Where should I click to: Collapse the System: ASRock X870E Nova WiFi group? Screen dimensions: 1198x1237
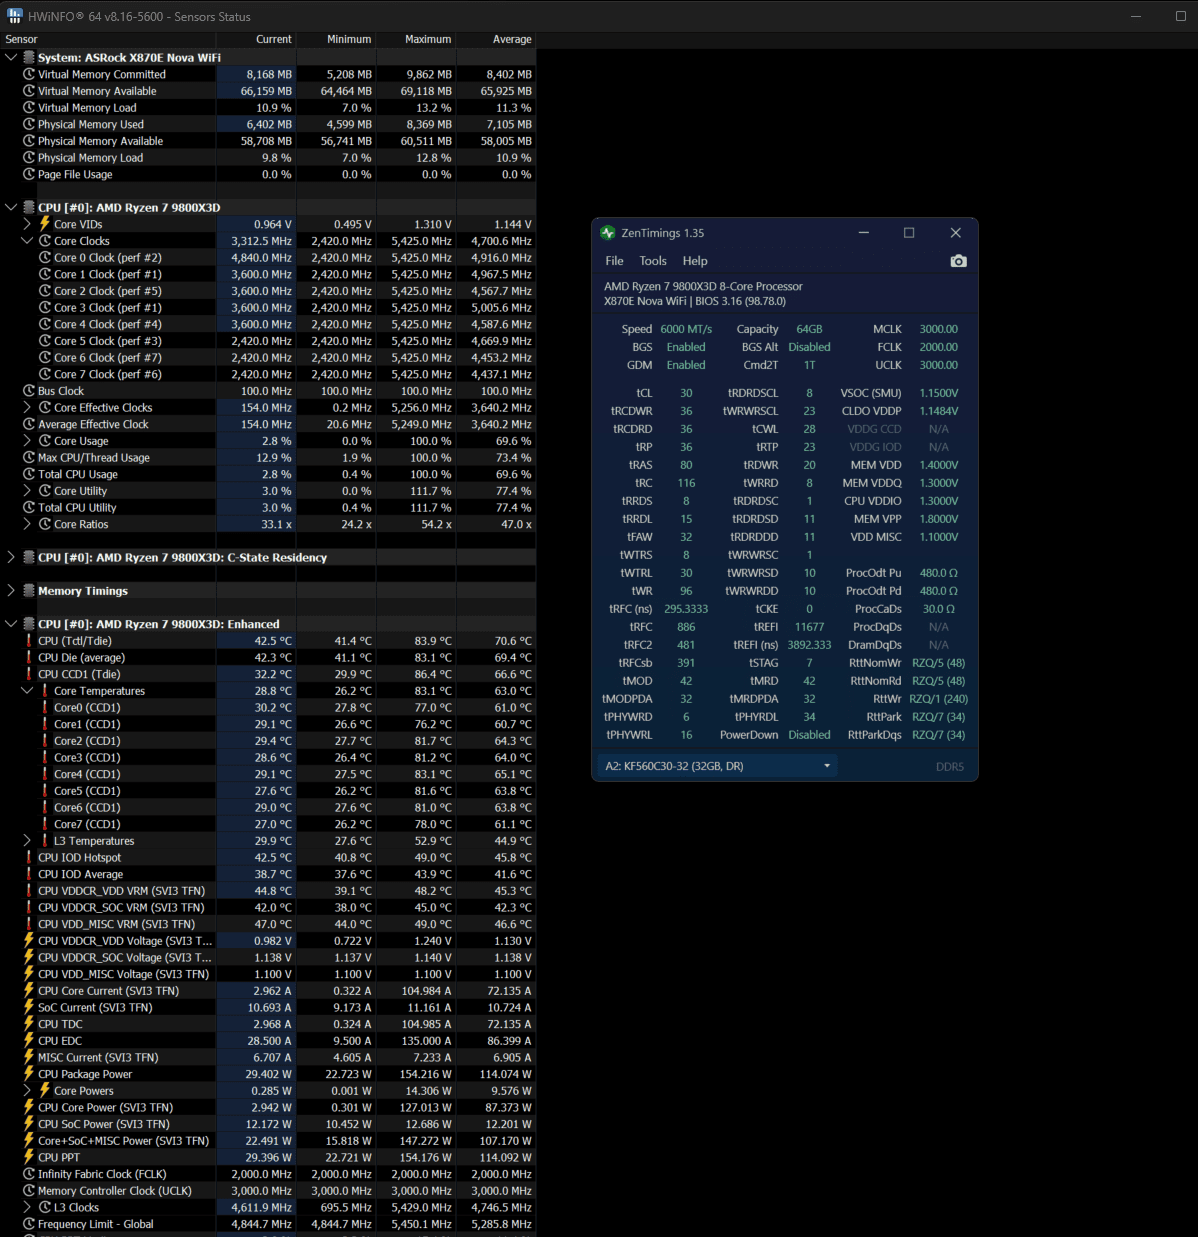[11, 58]
